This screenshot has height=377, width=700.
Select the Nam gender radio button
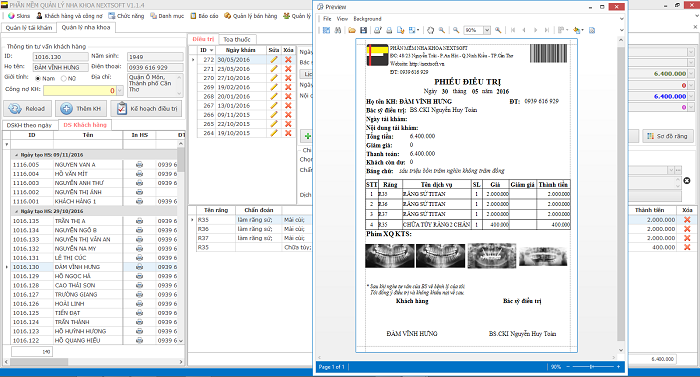coord(38,79)
